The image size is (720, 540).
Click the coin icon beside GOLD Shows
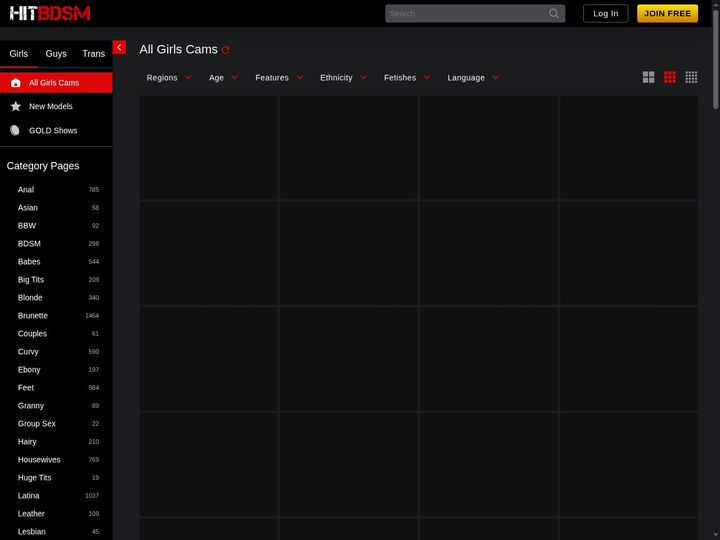click(15, 130)
